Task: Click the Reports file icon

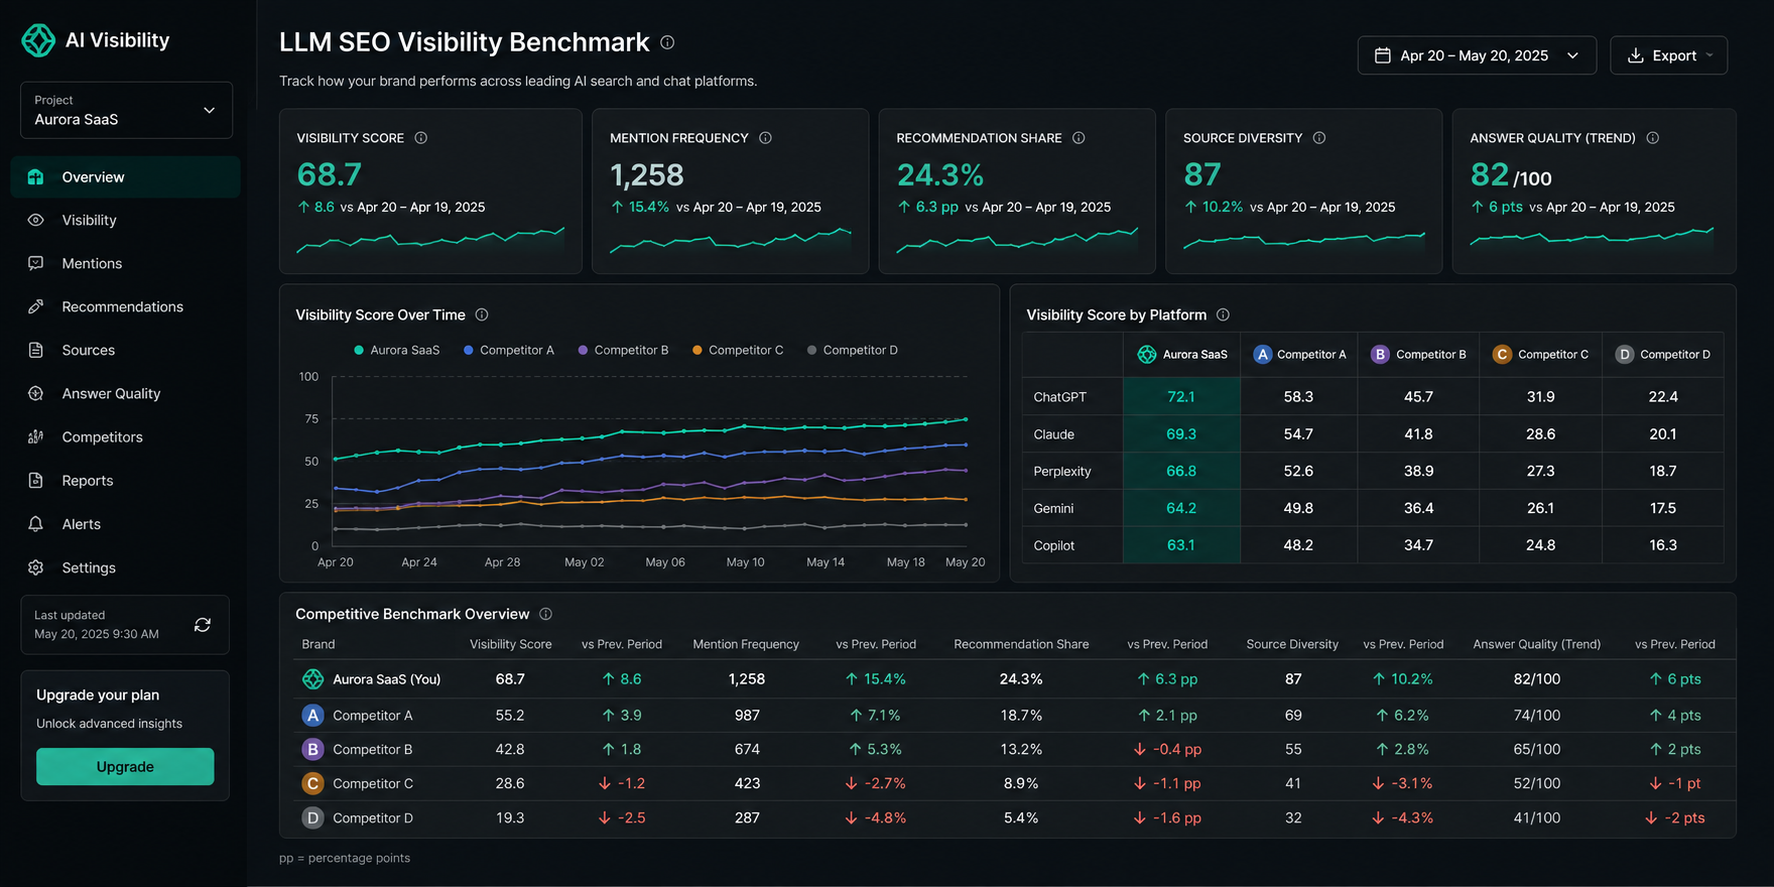Action: [36, 480]
